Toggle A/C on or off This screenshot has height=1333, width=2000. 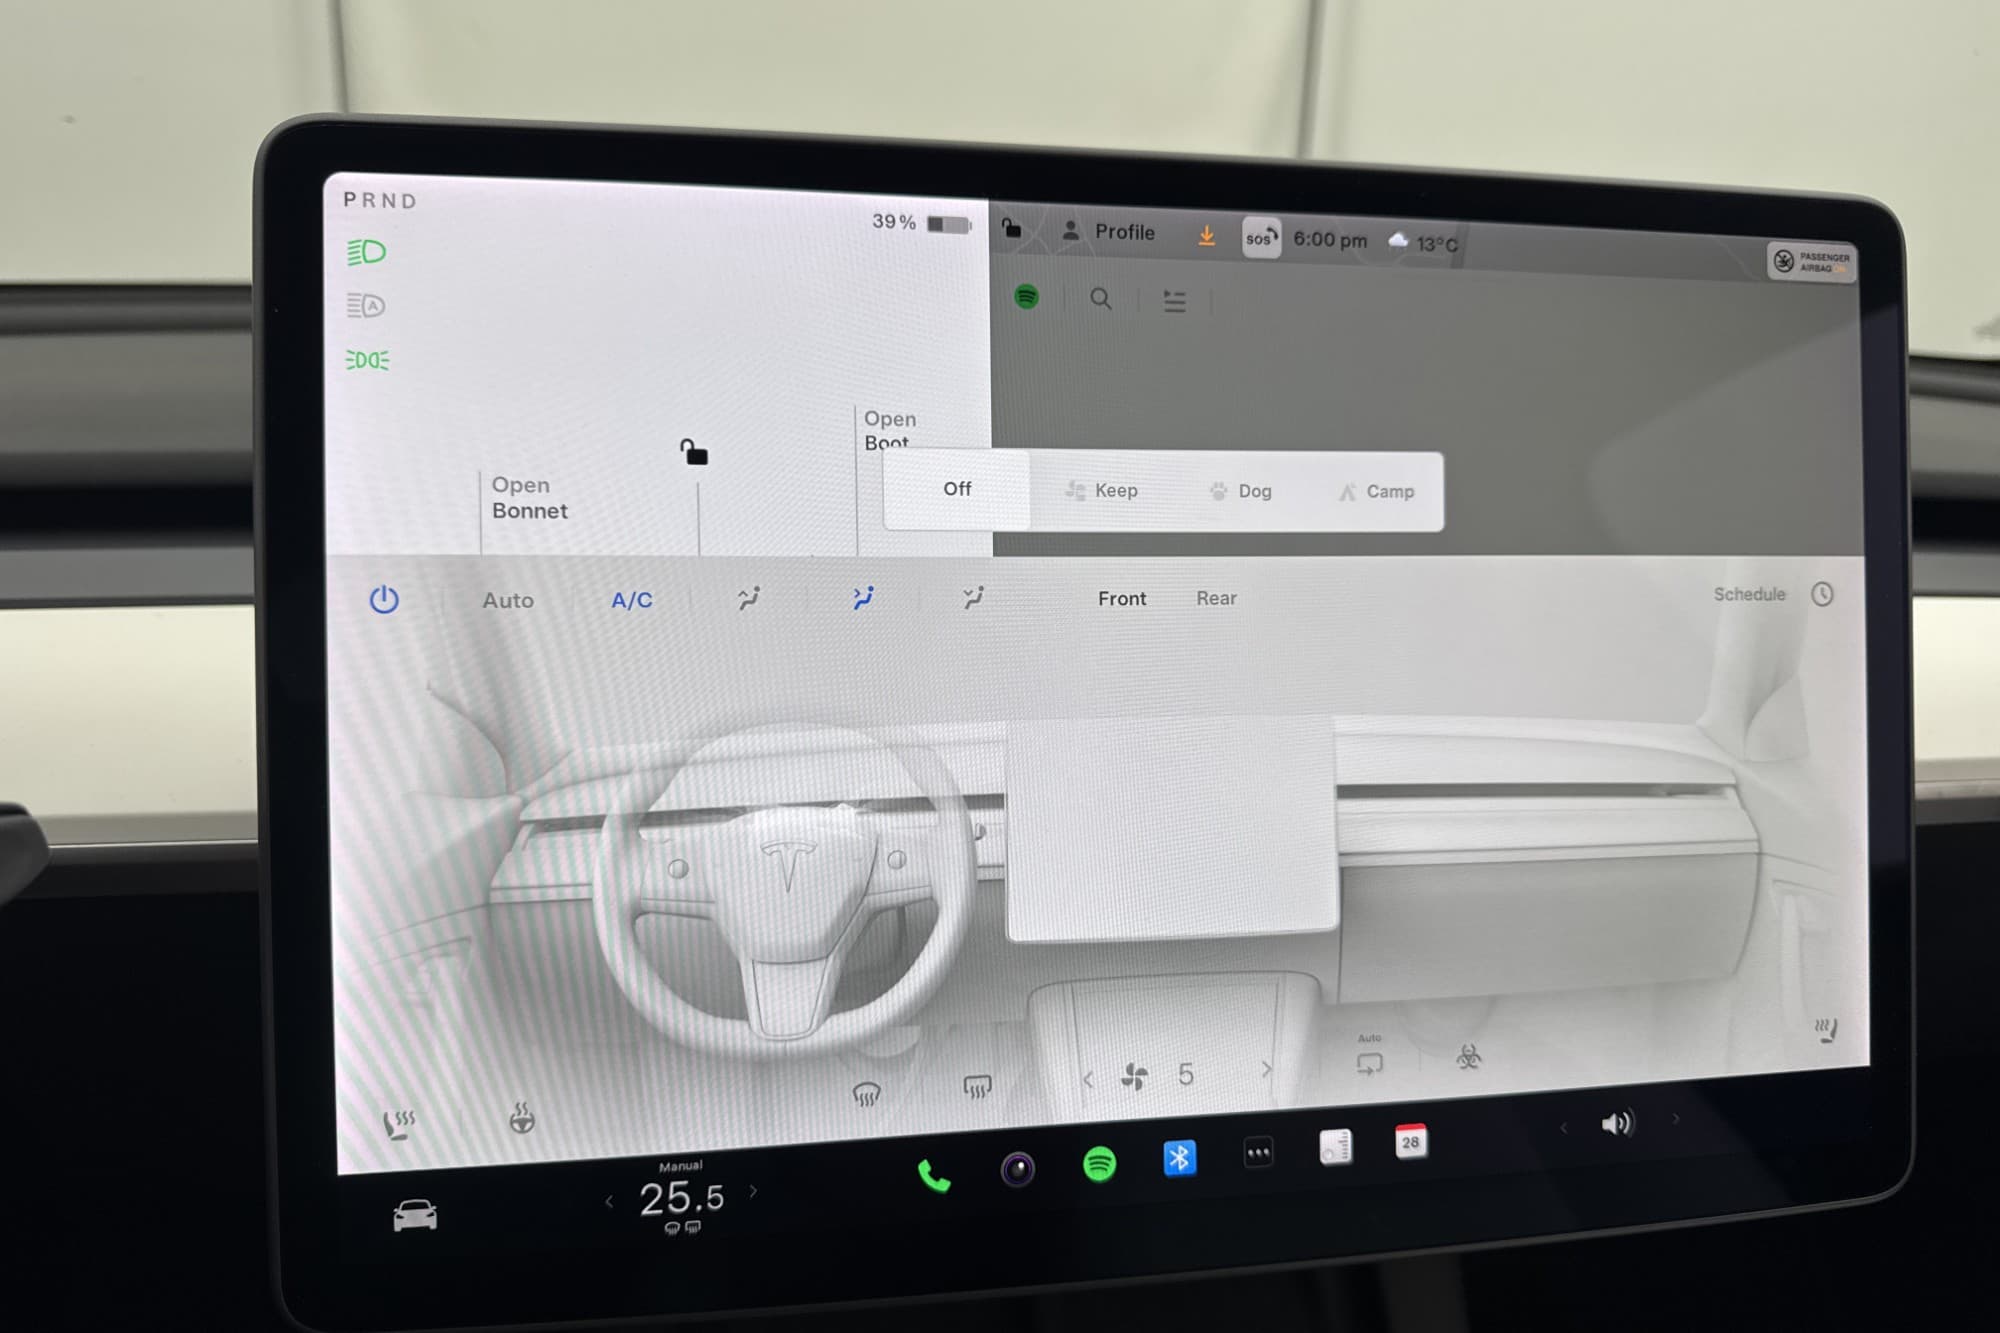(631, 600)
